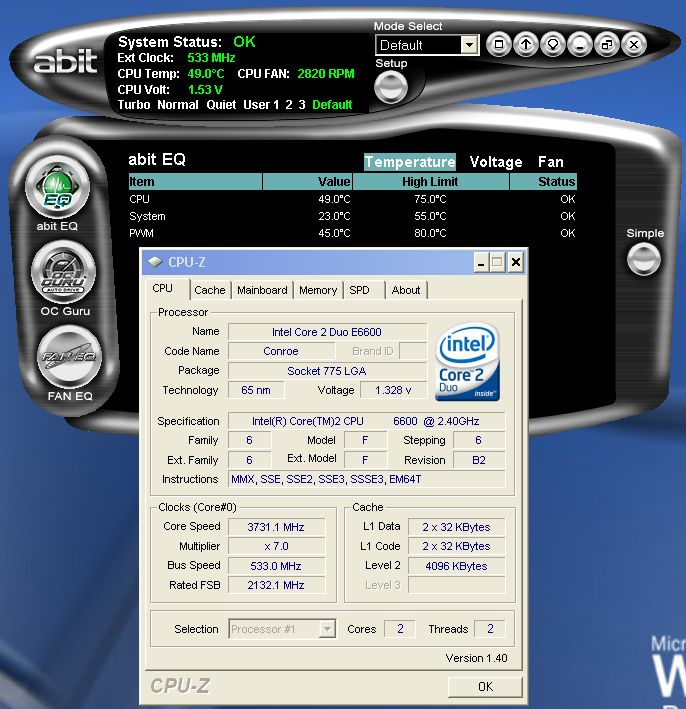This screenshot has height=709, width=686.
Task: Click the CPU-Z title bar icon
Action: [x=155, y=262]
